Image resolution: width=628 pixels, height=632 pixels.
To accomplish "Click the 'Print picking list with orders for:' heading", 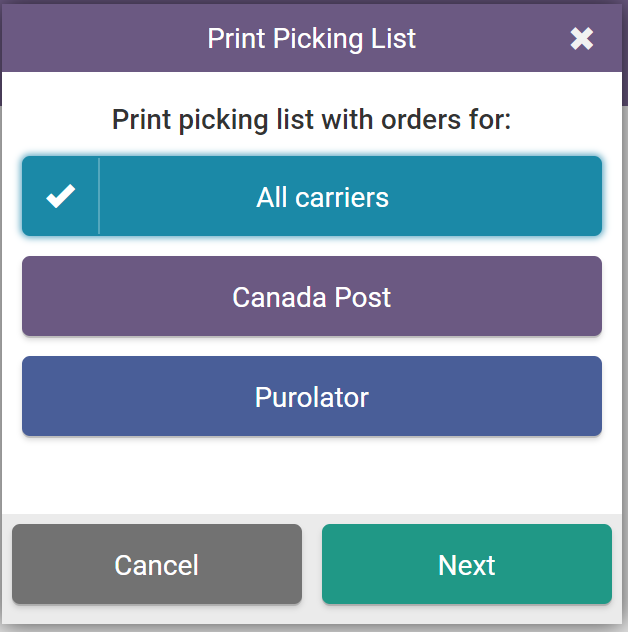I will point(311,120).
